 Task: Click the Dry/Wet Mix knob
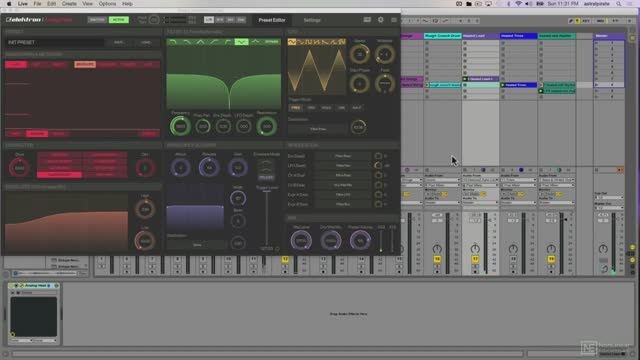click(x=331, y=240)
